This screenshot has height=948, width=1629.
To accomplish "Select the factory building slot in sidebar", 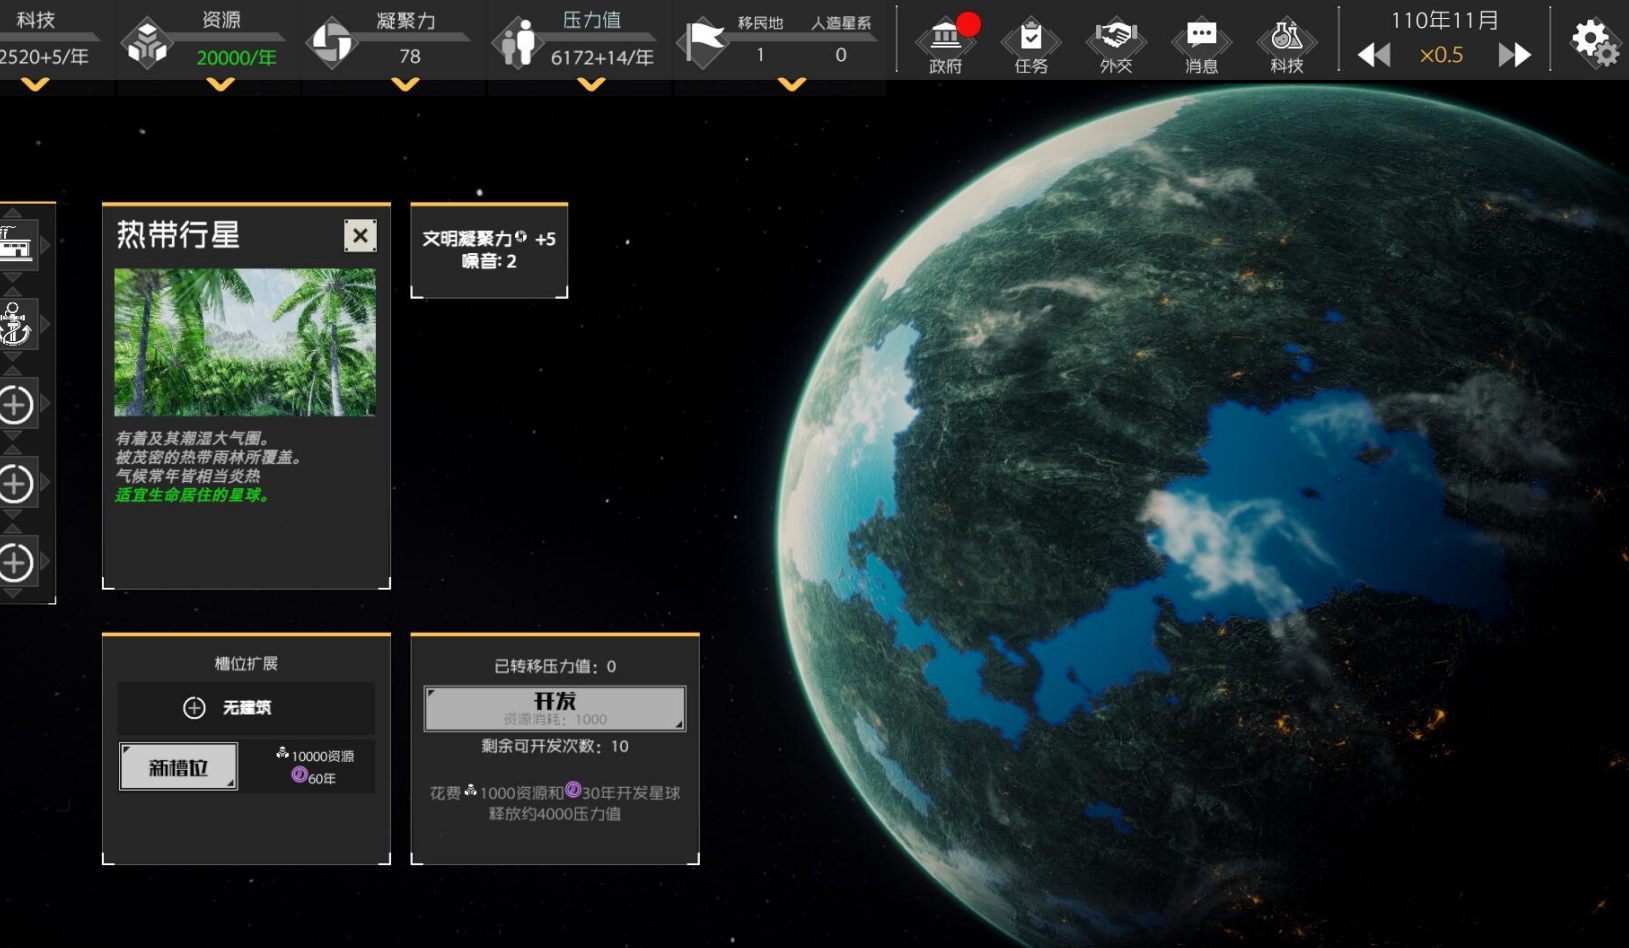I will click(x=17, y=244).
